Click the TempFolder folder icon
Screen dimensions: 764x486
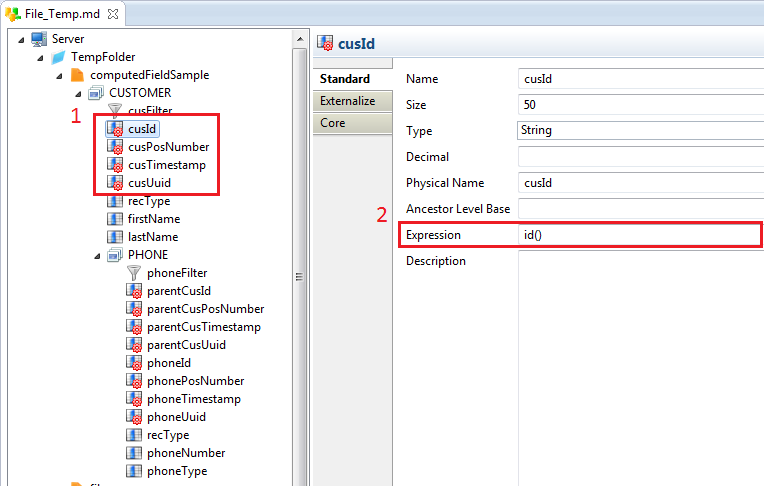point(58,57)
